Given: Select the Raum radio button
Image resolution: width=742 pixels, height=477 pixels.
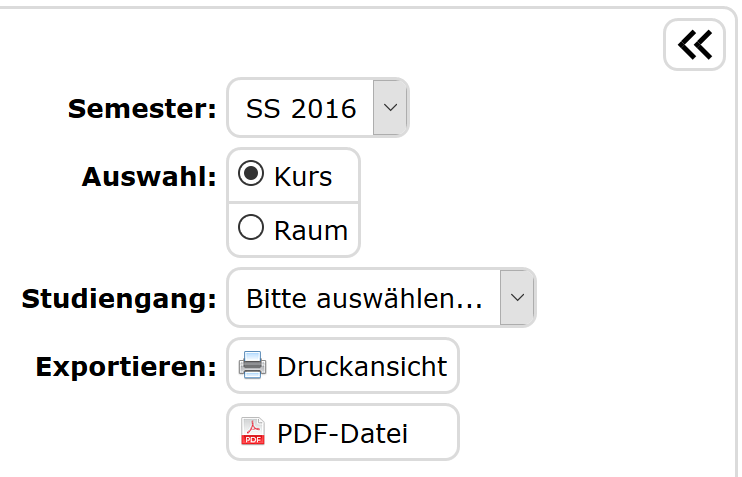Looking at the screenshot, I should tap(253, 229).
